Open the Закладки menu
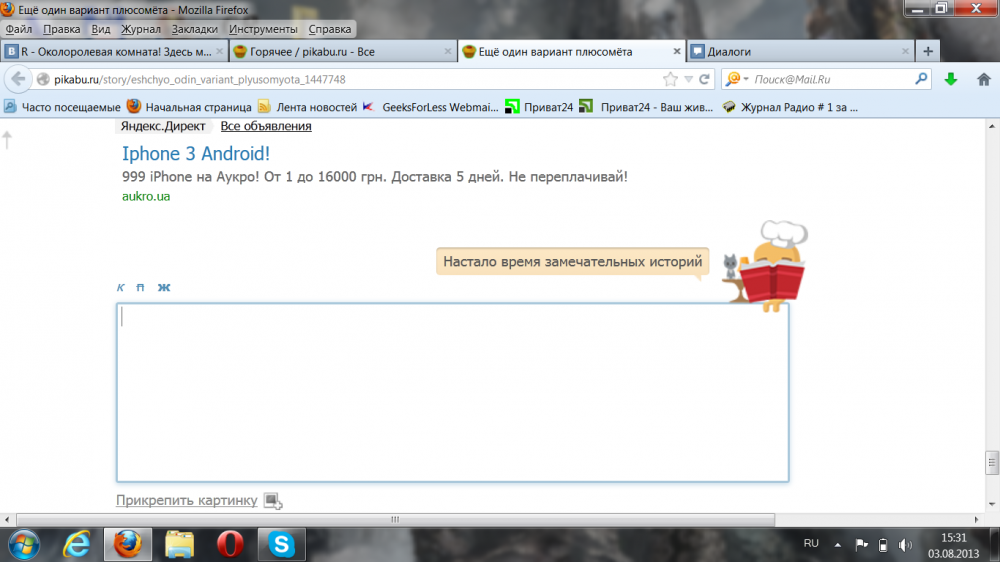 (195, 29)
